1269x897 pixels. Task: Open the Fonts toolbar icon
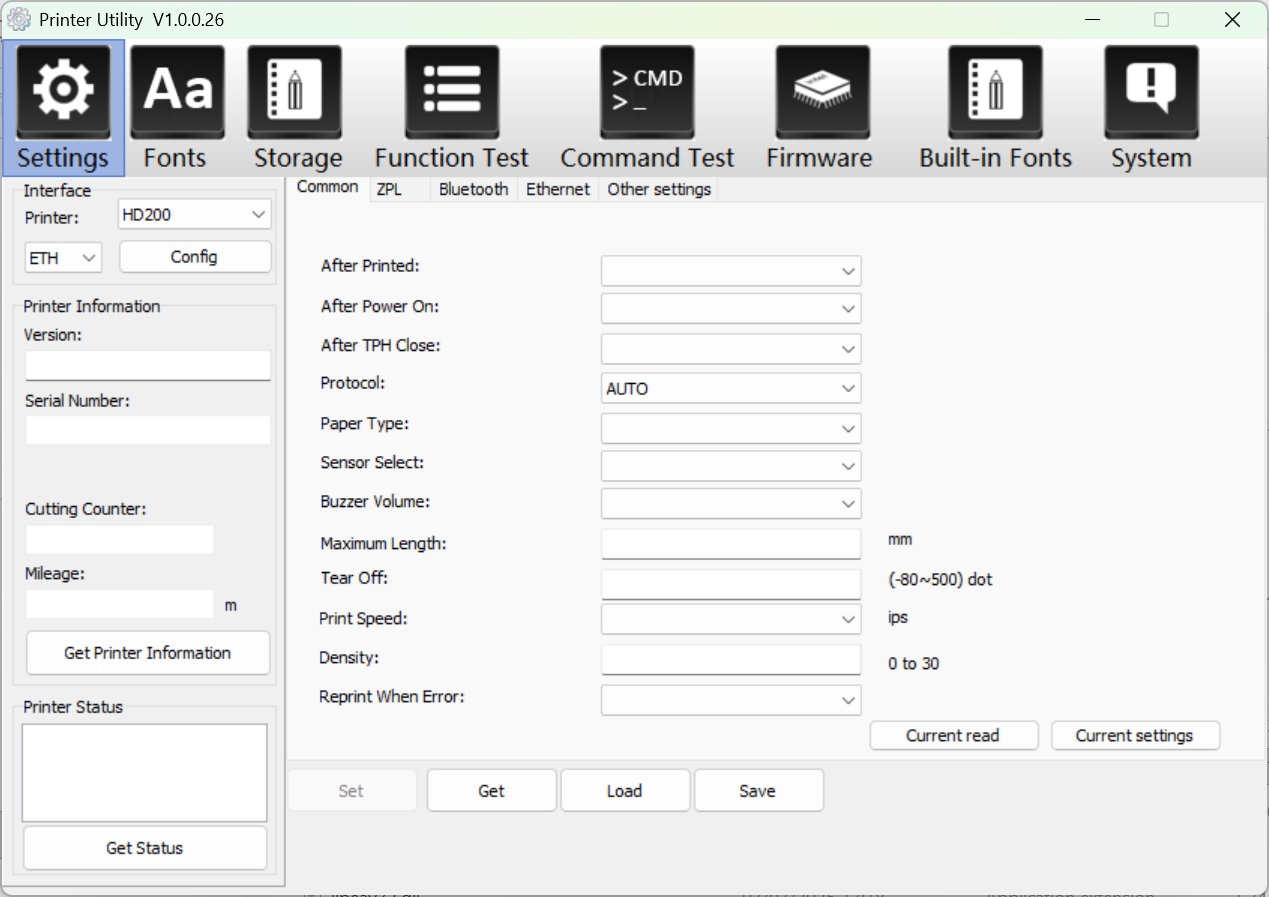point(177,92)
